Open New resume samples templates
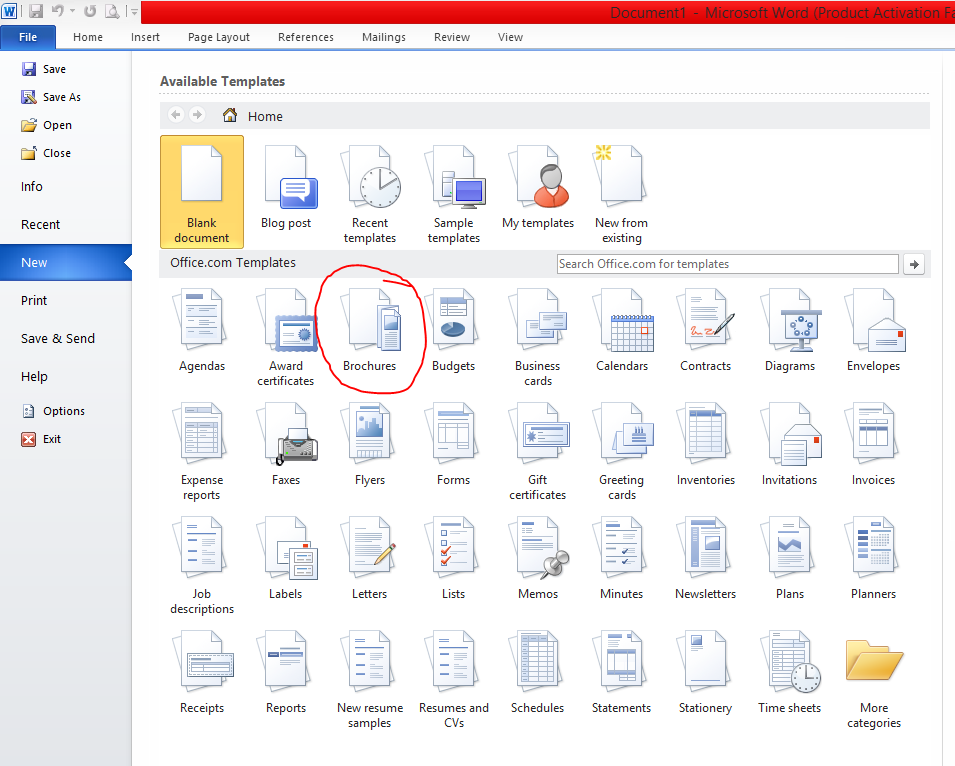Viewport: 955px width, 766px height. click(x=370, y=680)
